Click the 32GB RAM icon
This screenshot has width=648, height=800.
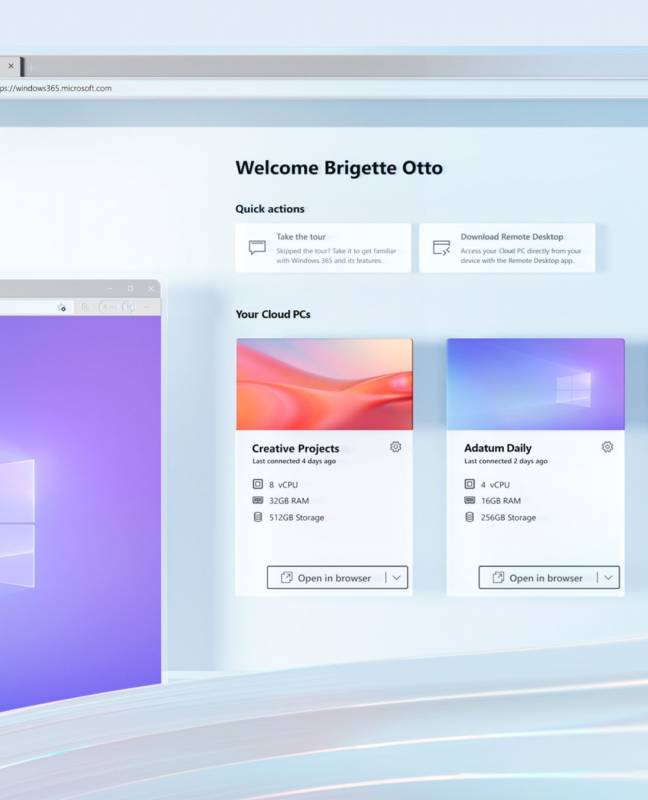tap(258, 500)
